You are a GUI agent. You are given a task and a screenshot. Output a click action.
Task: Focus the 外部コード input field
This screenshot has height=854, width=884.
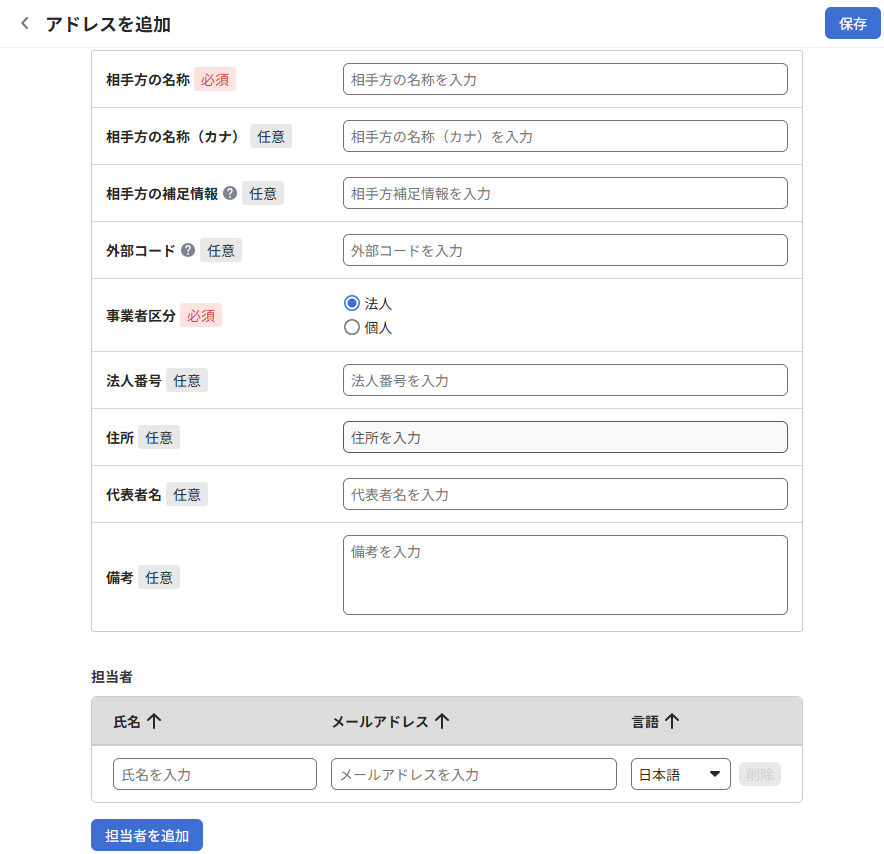tap(565, 250)
